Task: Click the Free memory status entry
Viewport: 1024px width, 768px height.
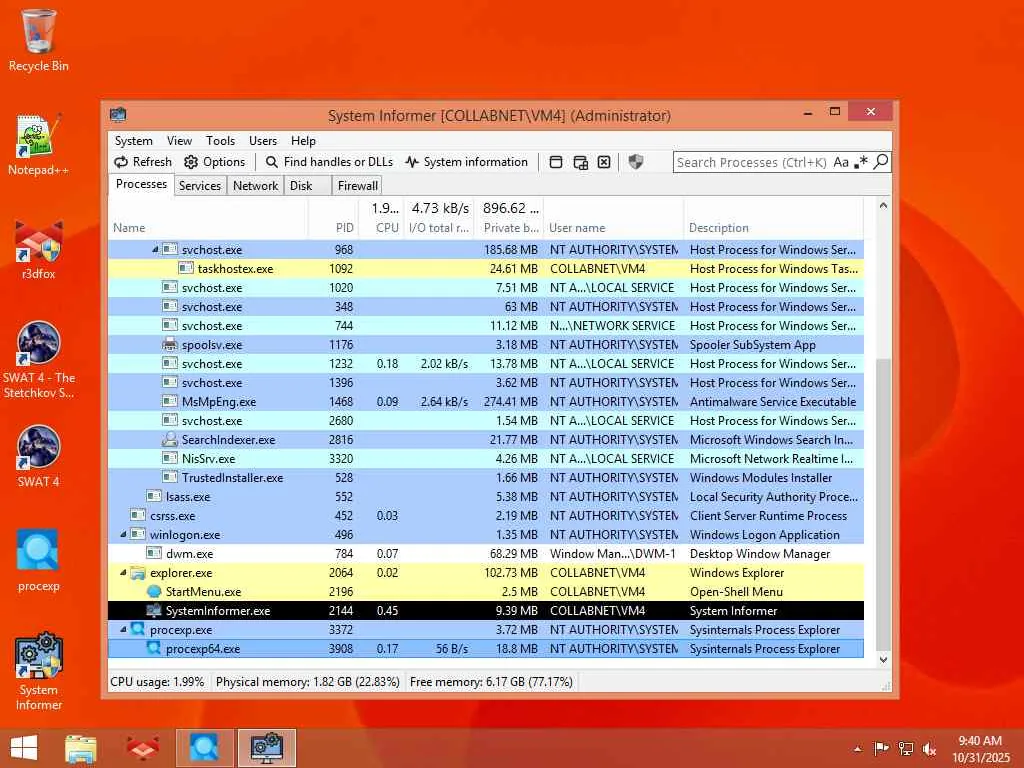Action: point(491,682)
